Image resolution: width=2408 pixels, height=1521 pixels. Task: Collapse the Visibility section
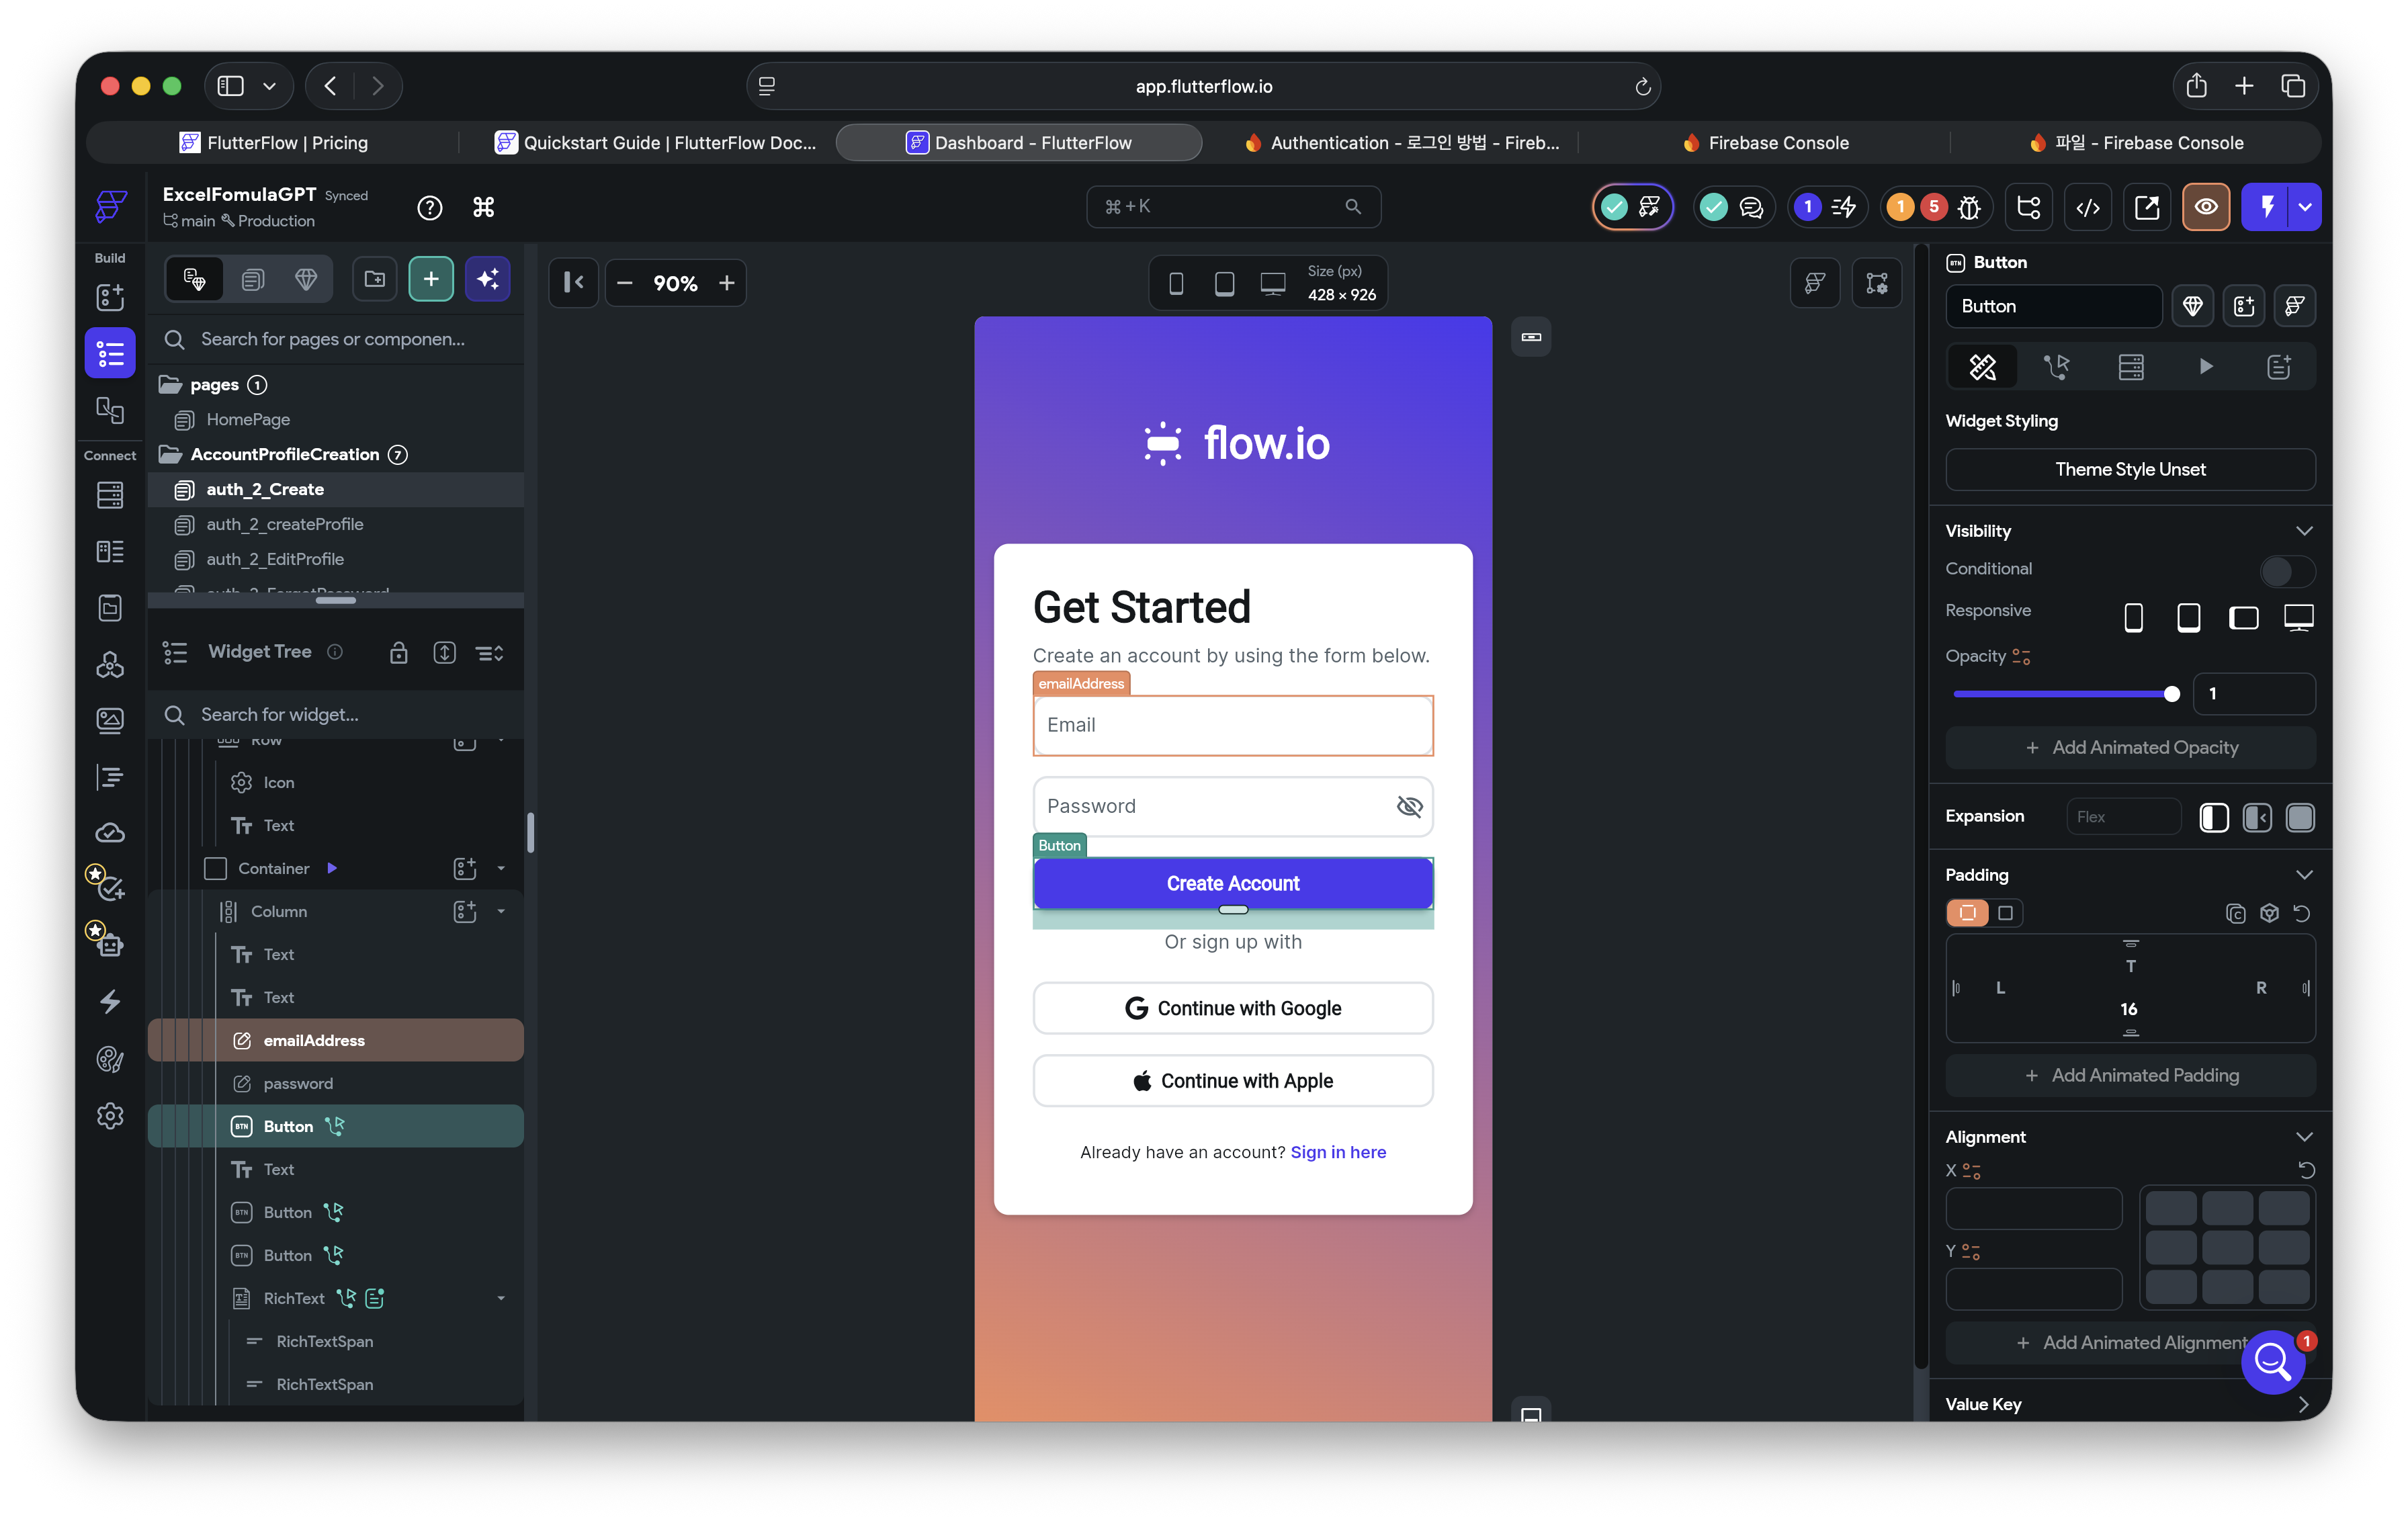click(2304, 530)
